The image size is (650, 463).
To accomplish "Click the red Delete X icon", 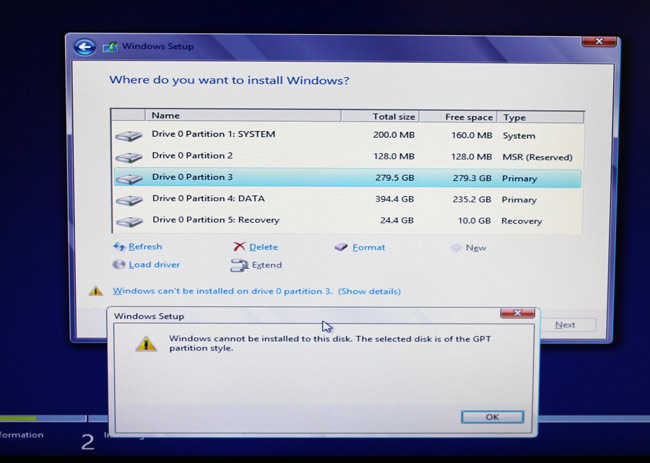I will point(239,247).
